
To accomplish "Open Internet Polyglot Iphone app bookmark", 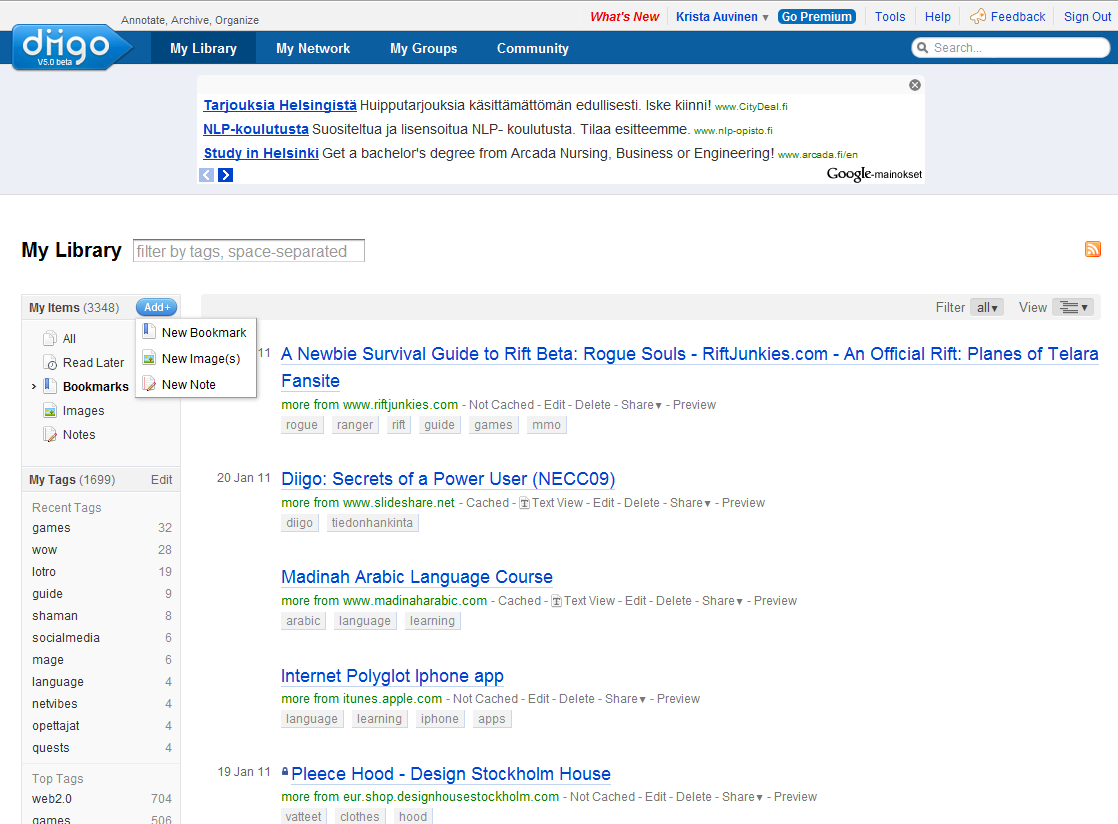I will pos(392,676).
